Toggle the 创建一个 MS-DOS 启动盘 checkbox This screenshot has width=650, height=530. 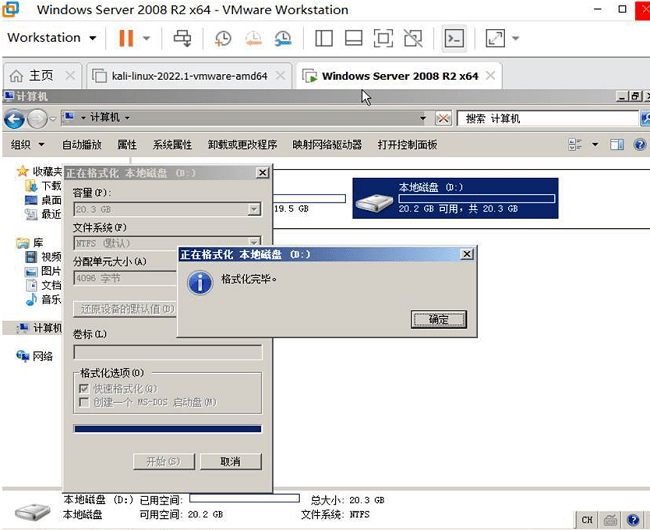83,402
